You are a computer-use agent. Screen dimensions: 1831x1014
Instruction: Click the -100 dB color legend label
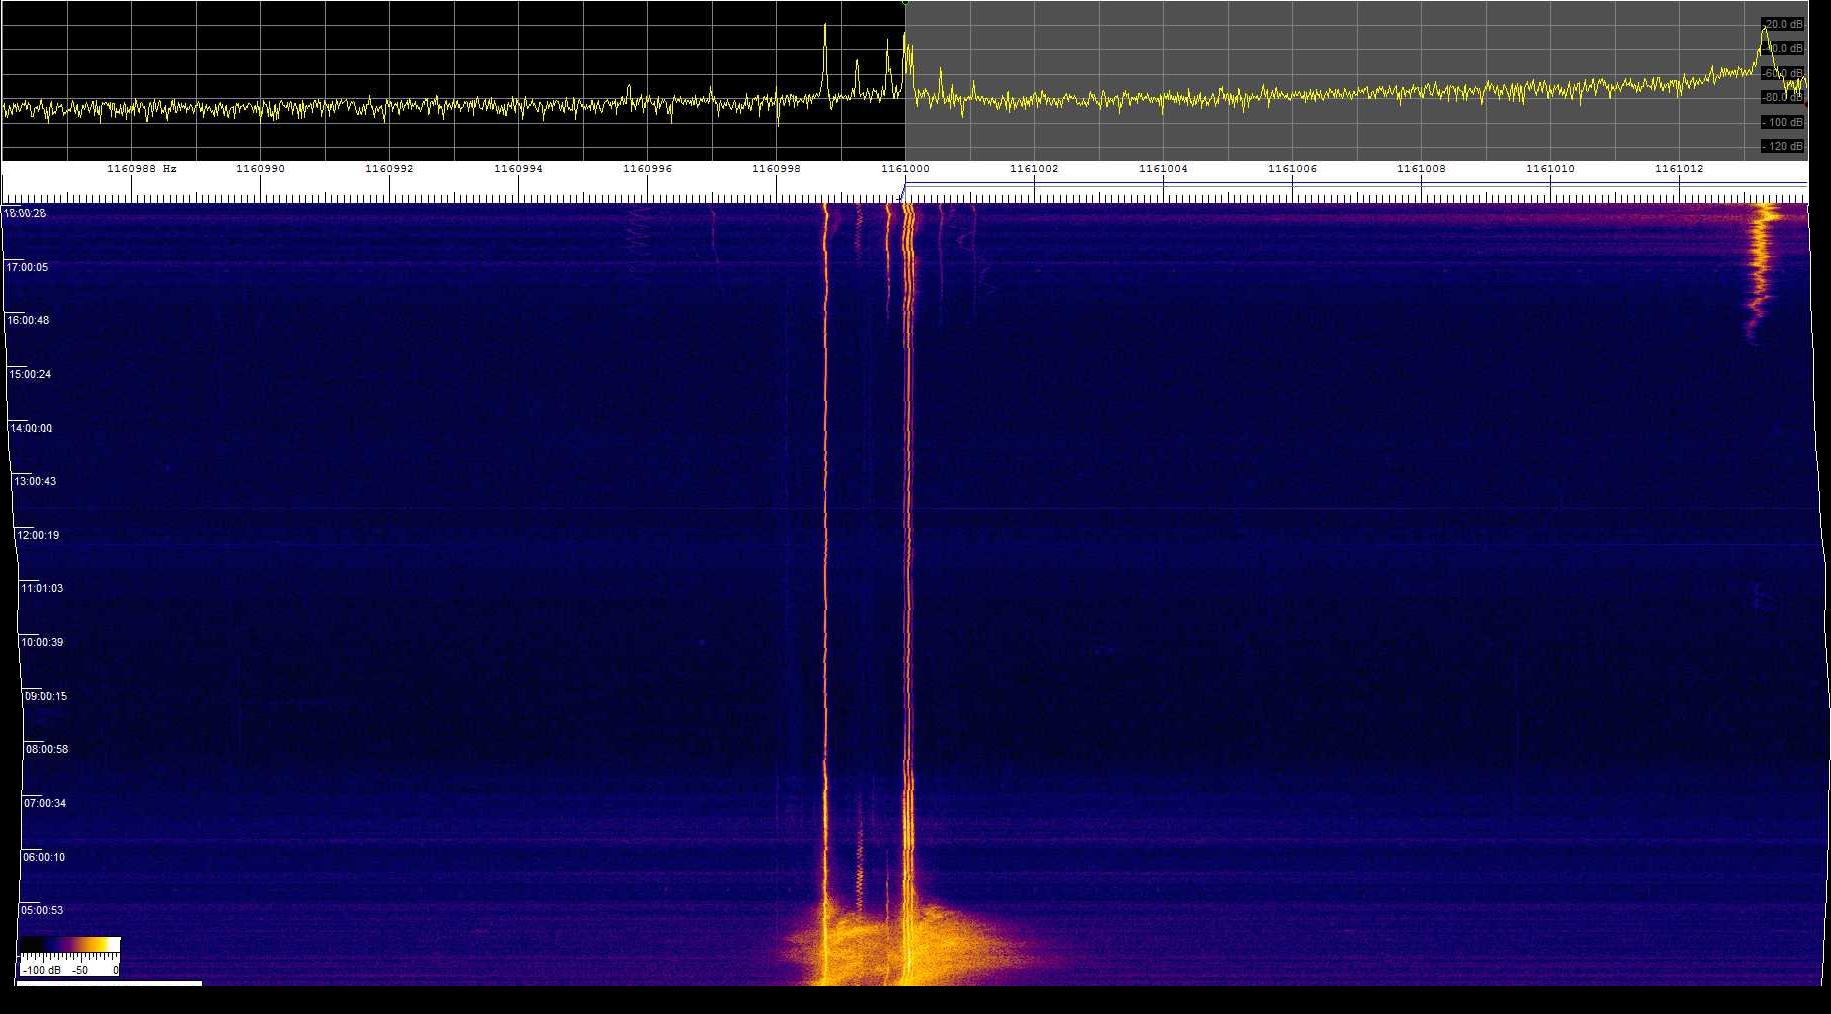[42, 970]
